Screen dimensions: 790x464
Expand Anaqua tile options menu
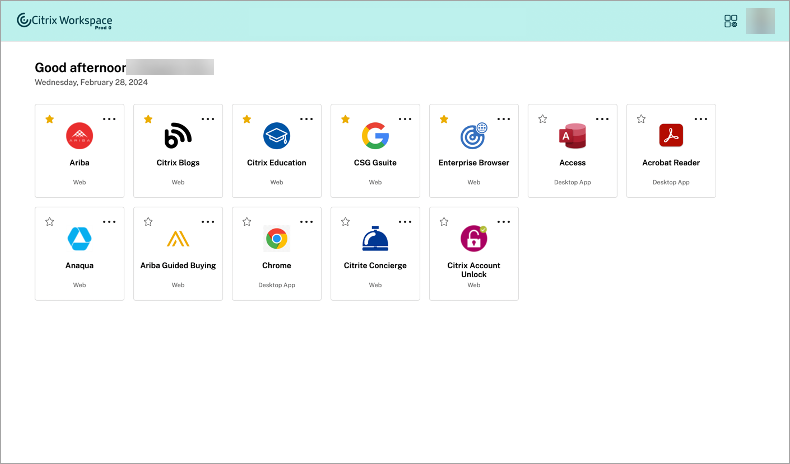pyautogui.click(x=109, y=222)
